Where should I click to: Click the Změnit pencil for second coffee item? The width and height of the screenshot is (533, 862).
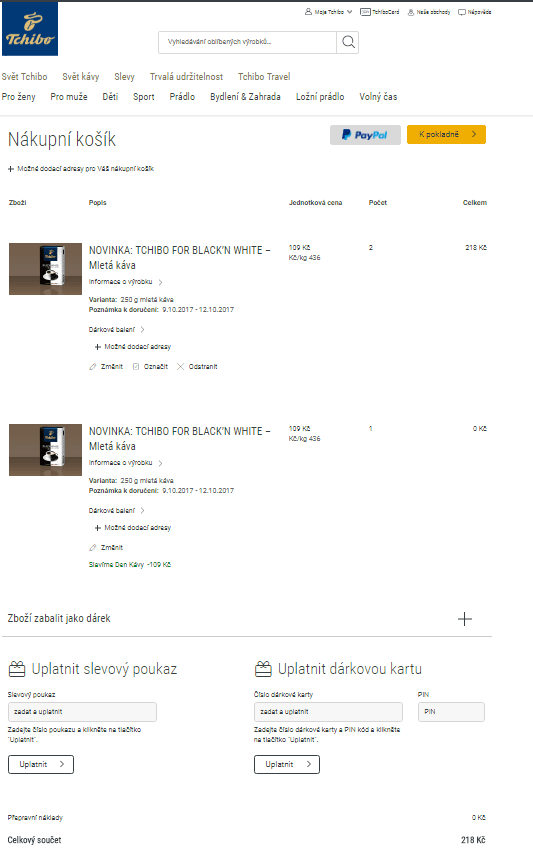(x=93, y=548)
